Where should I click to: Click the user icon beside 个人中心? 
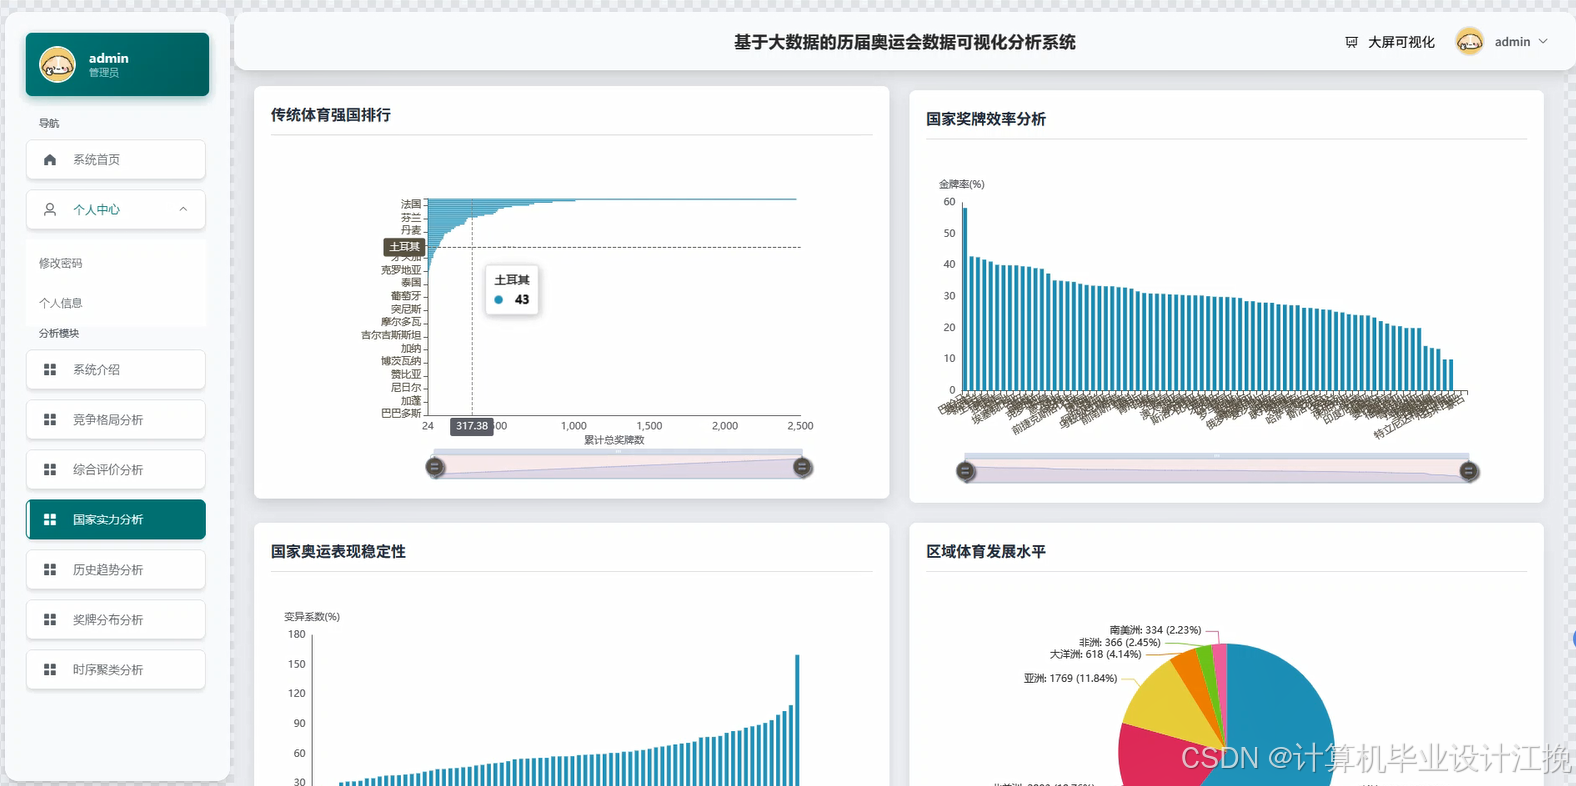[50, 210]
